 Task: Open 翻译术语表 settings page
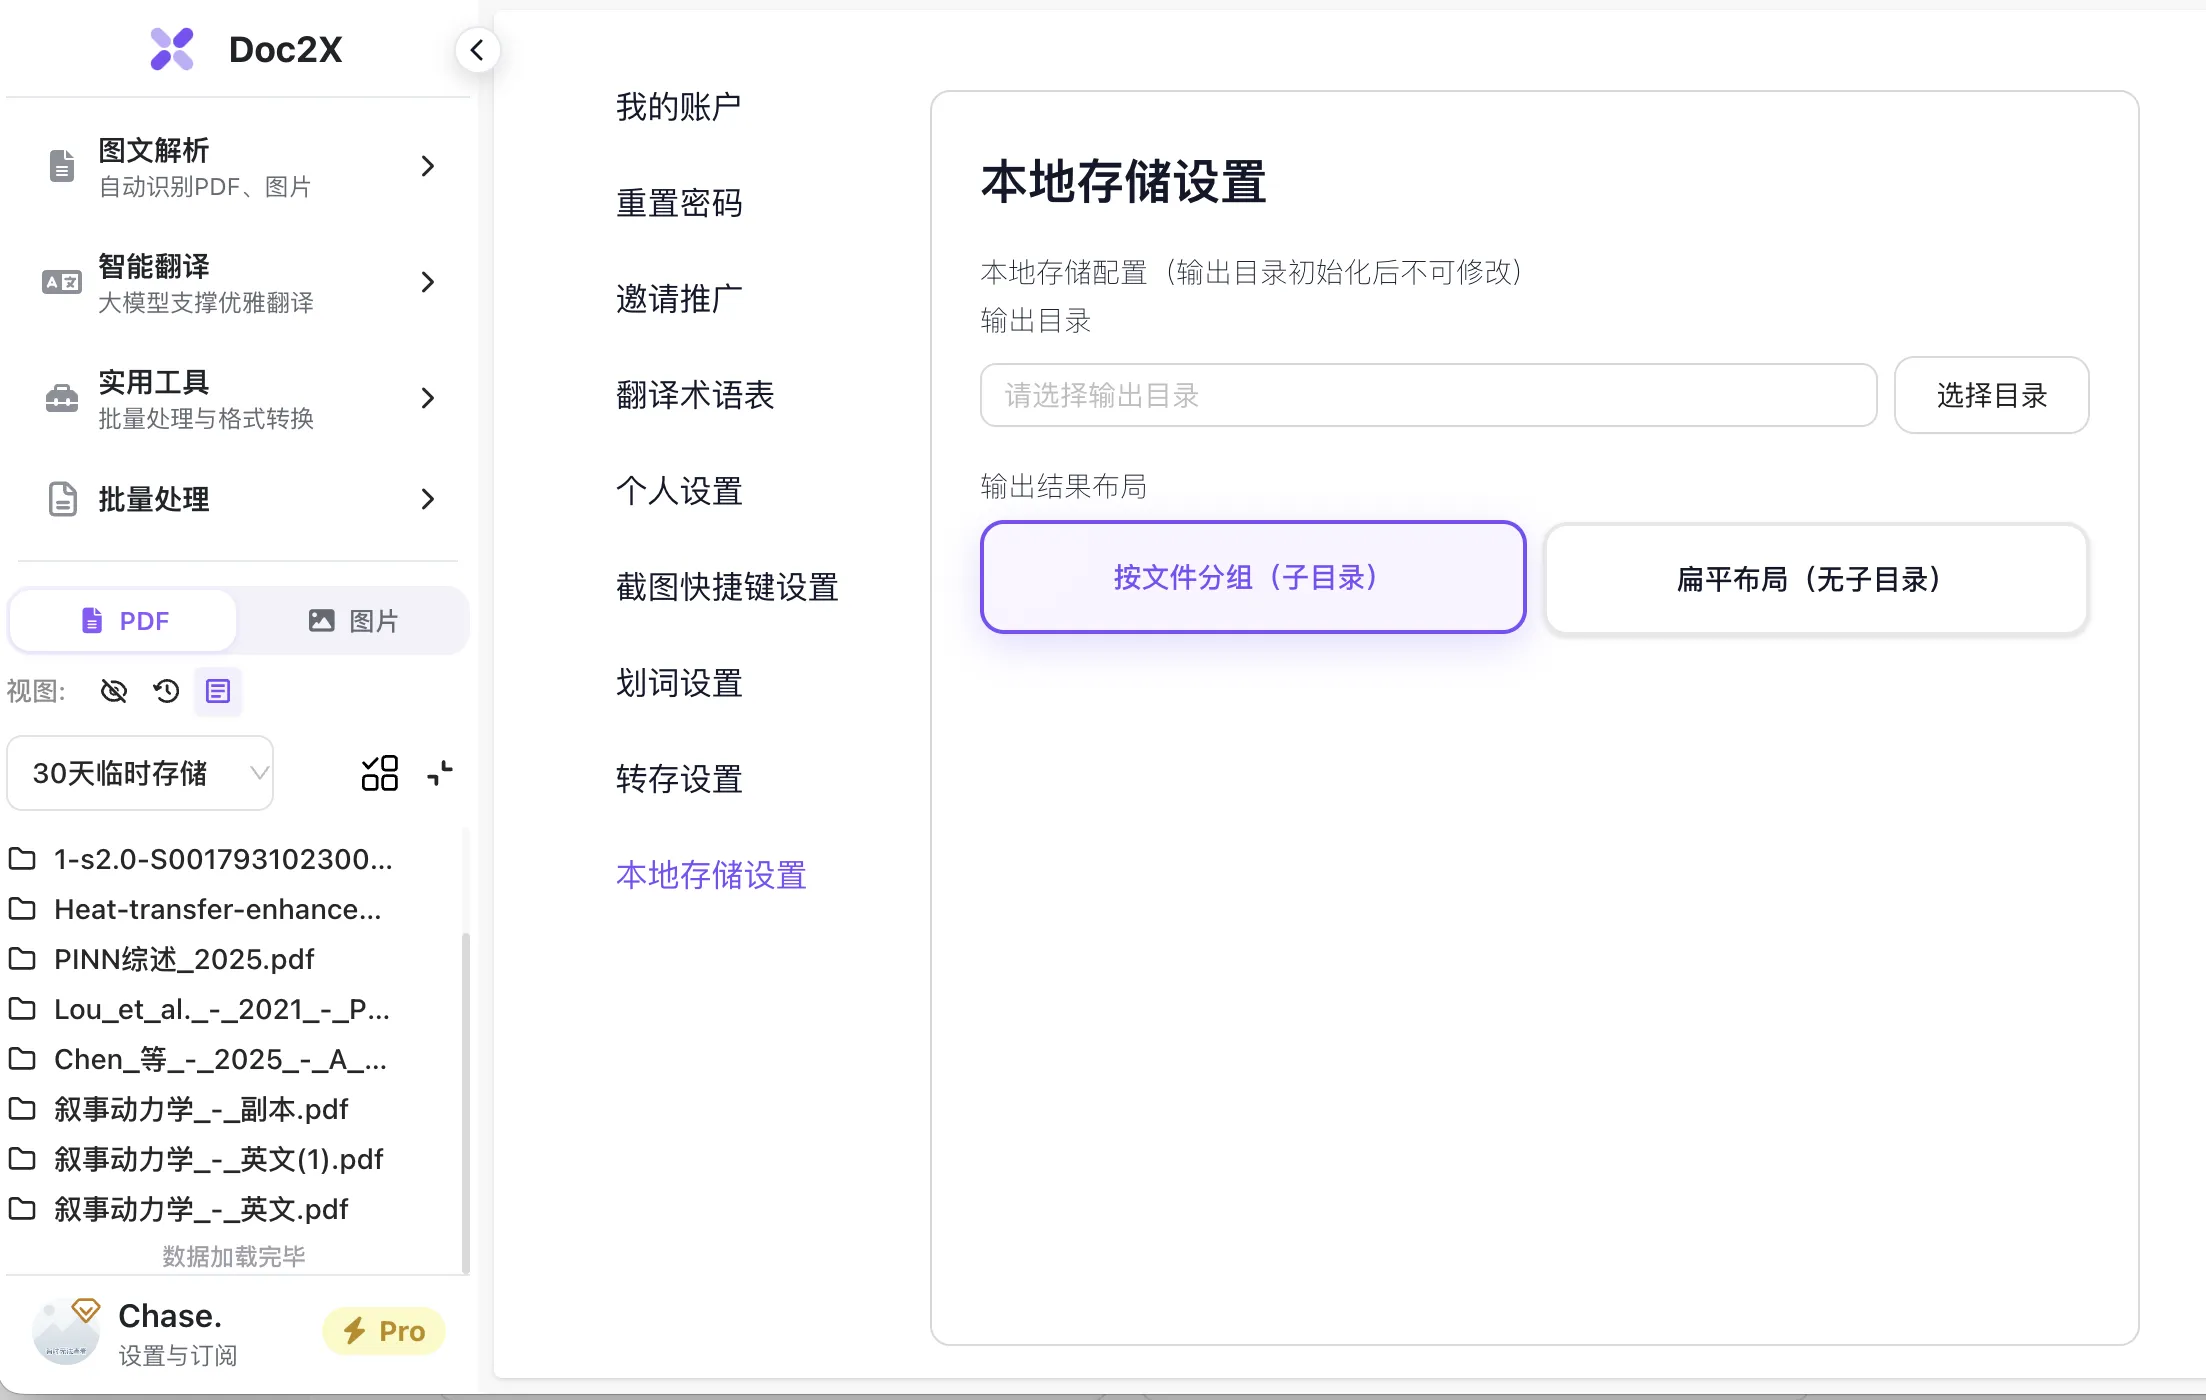coord(695,395)
